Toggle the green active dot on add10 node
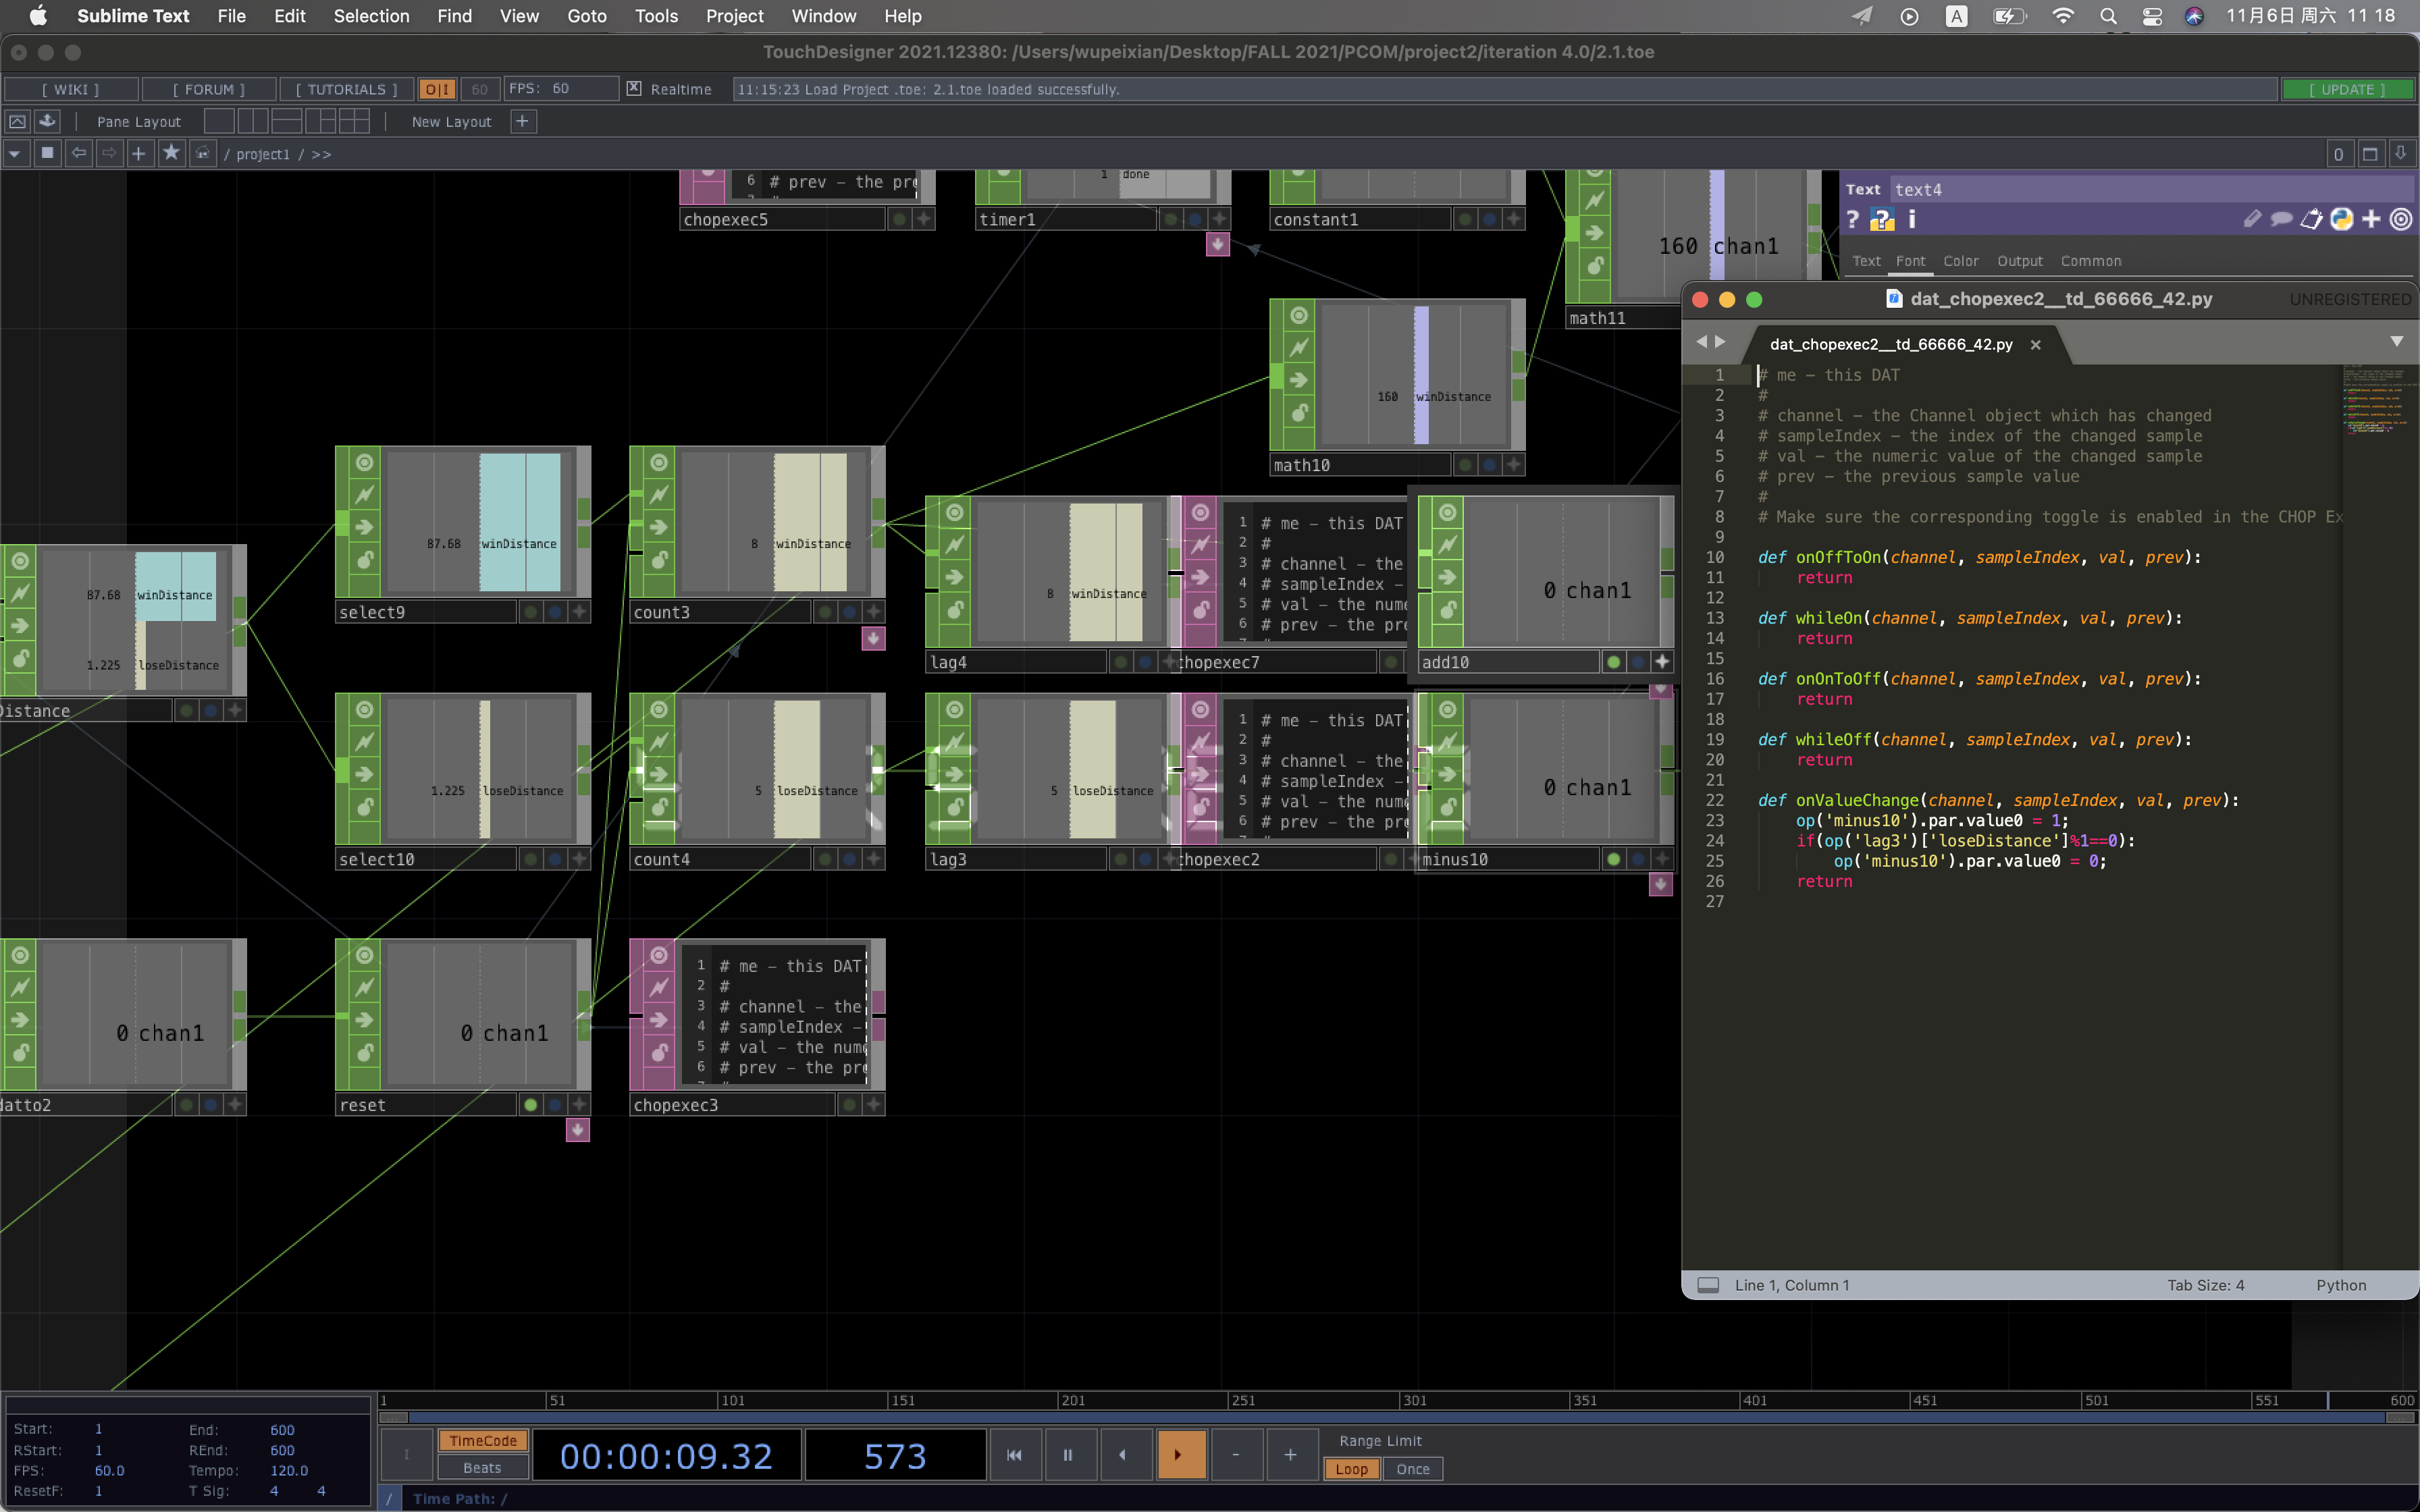2420x1512 pixels. (1613, 662)
